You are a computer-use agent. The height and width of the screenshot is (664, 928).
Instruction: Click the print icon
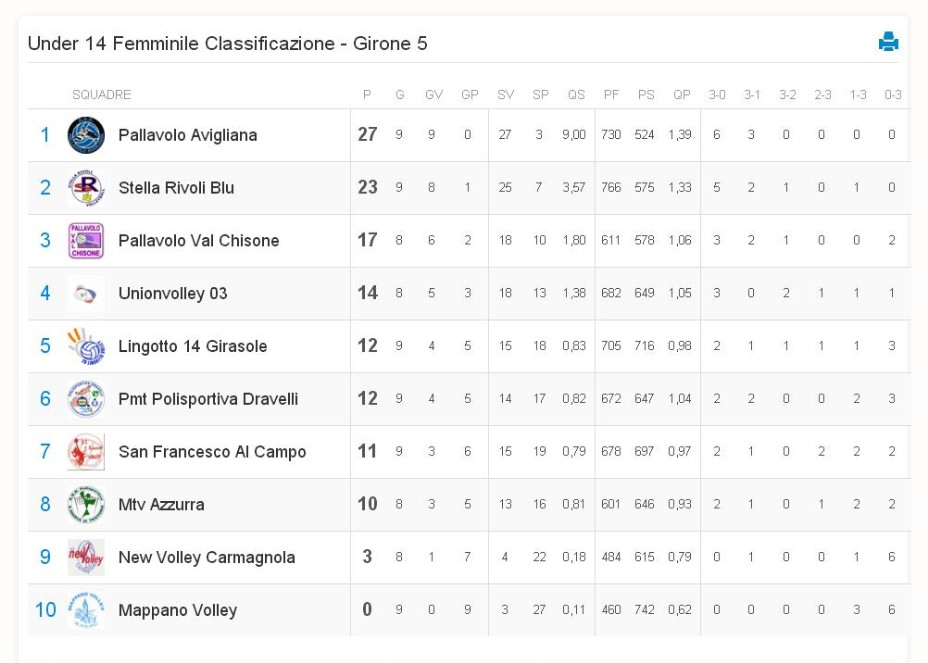click(x=888, y=41)
